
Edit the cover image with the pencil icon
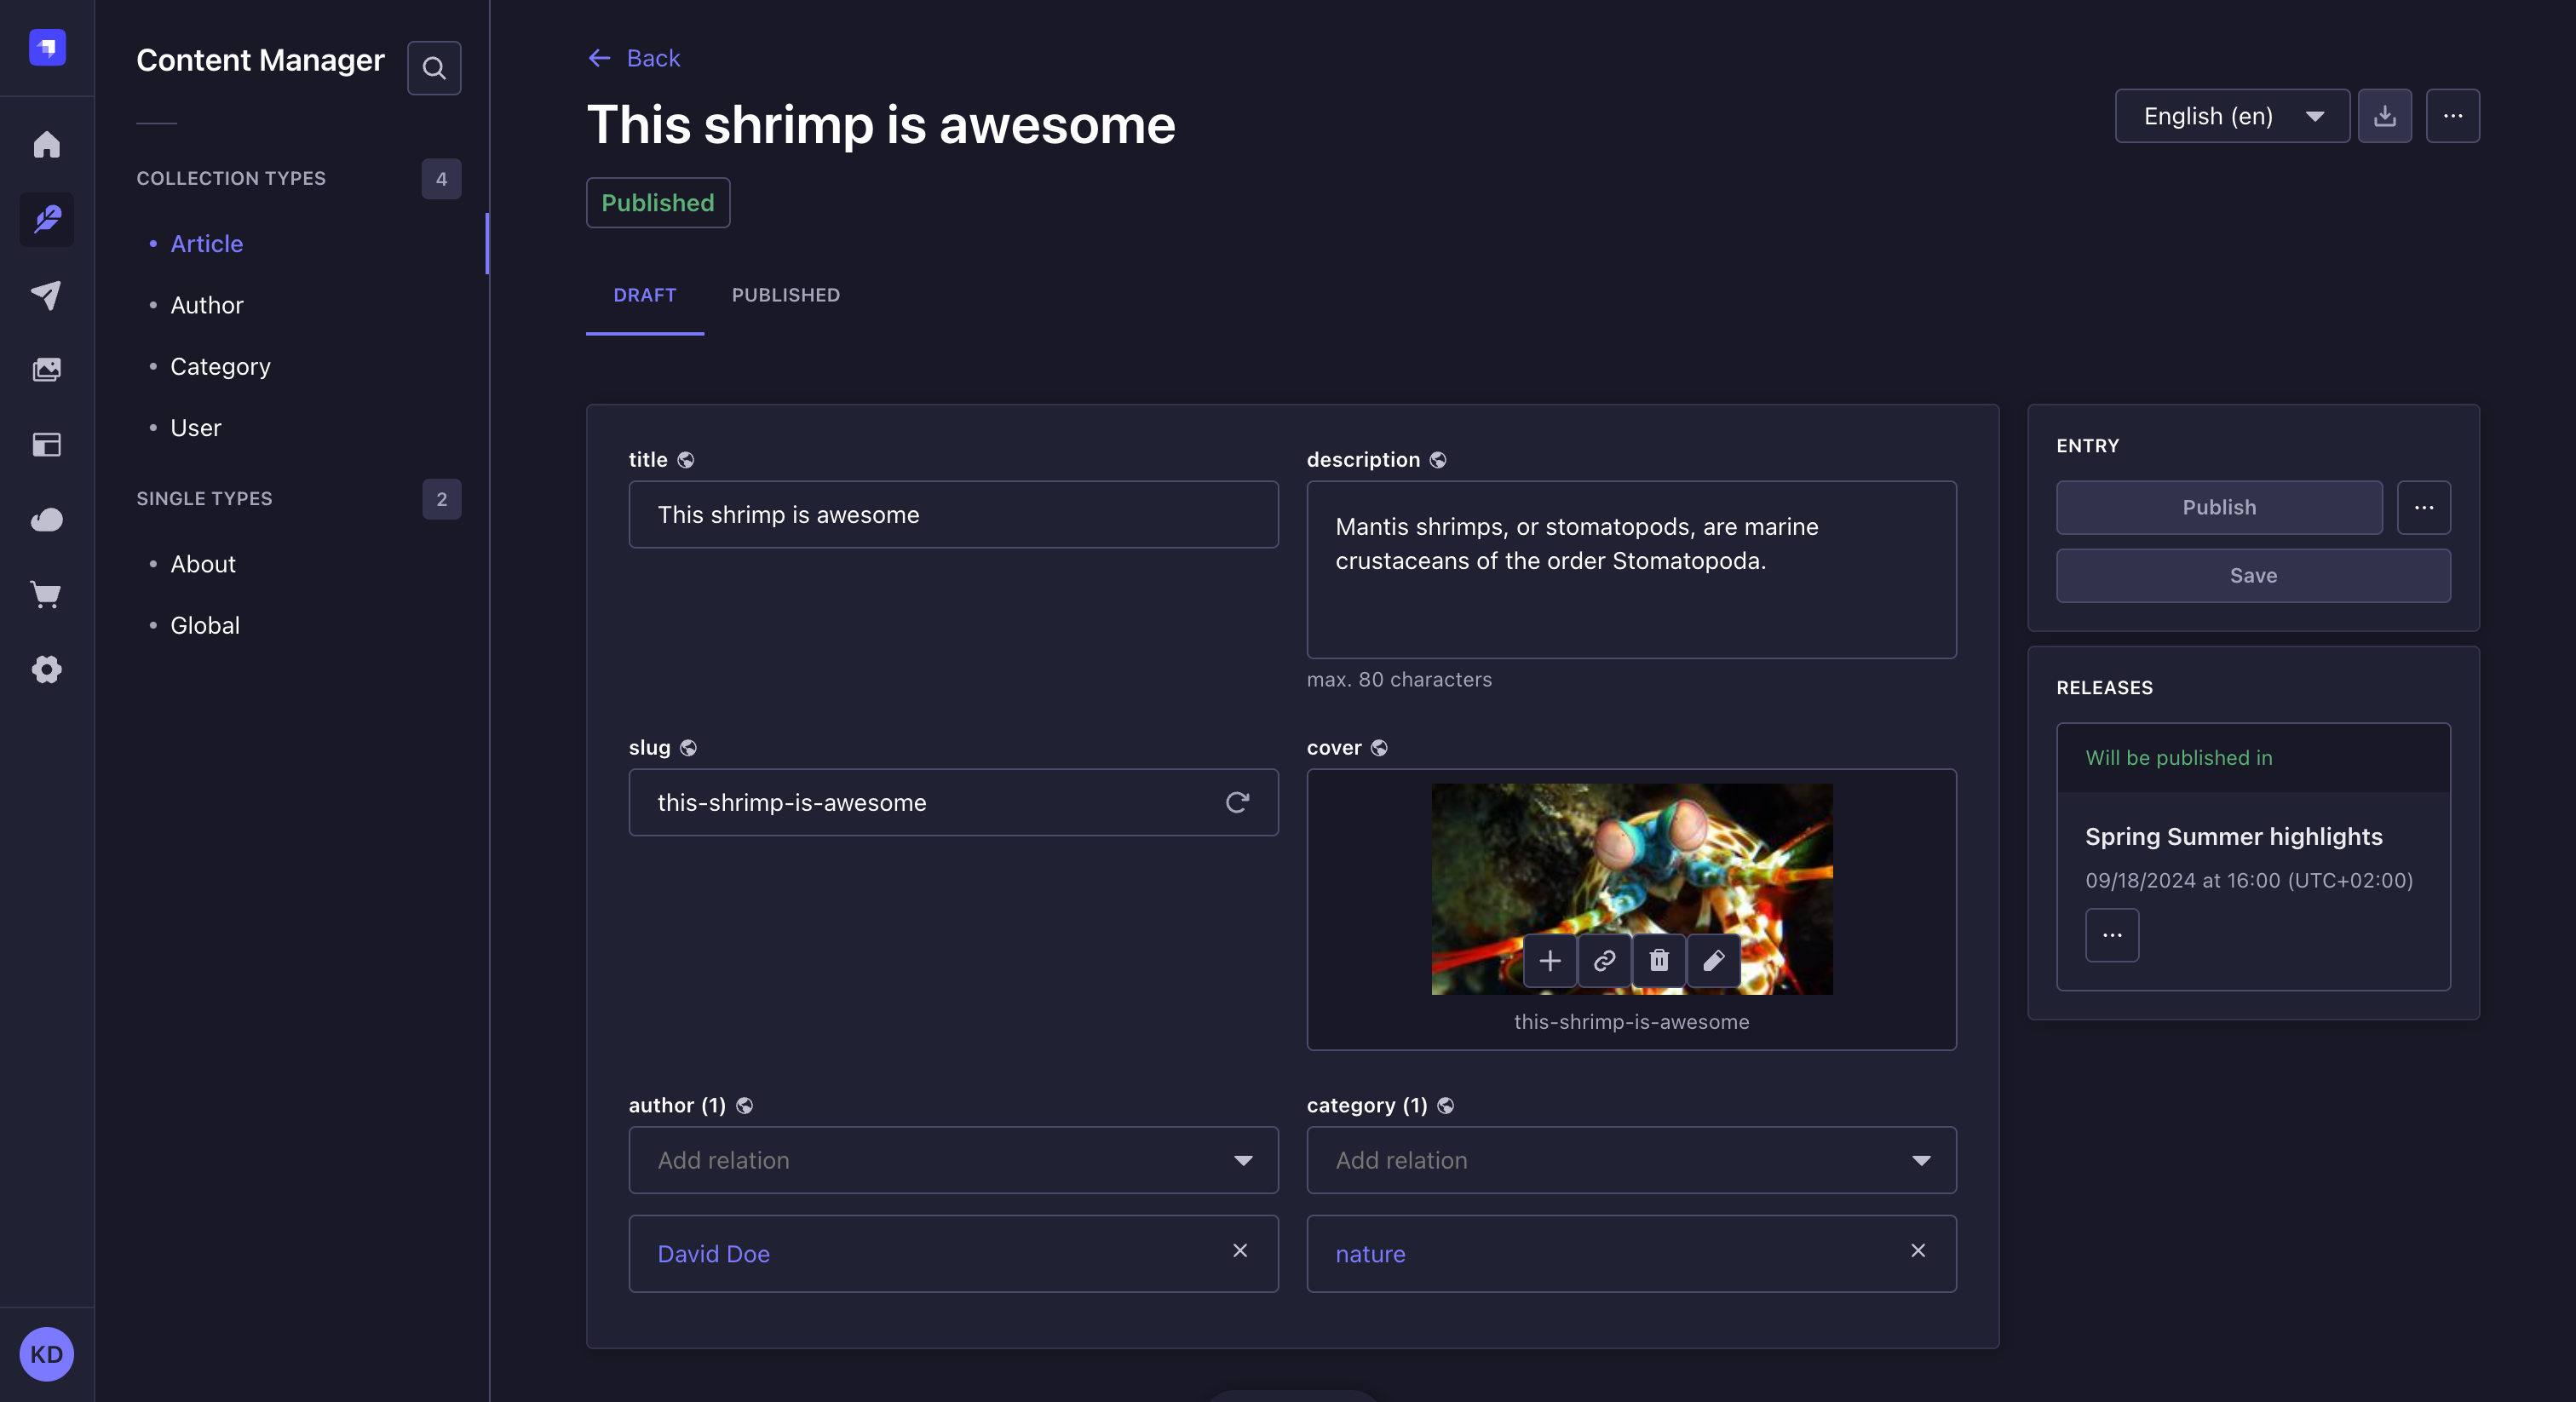[1713, 960]
